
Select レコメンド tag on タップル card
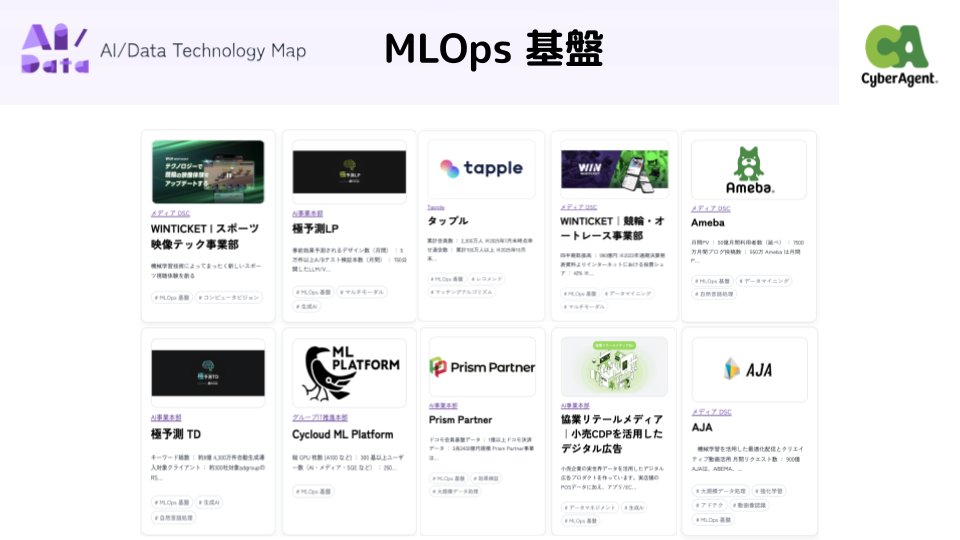[x=487, y=279]
